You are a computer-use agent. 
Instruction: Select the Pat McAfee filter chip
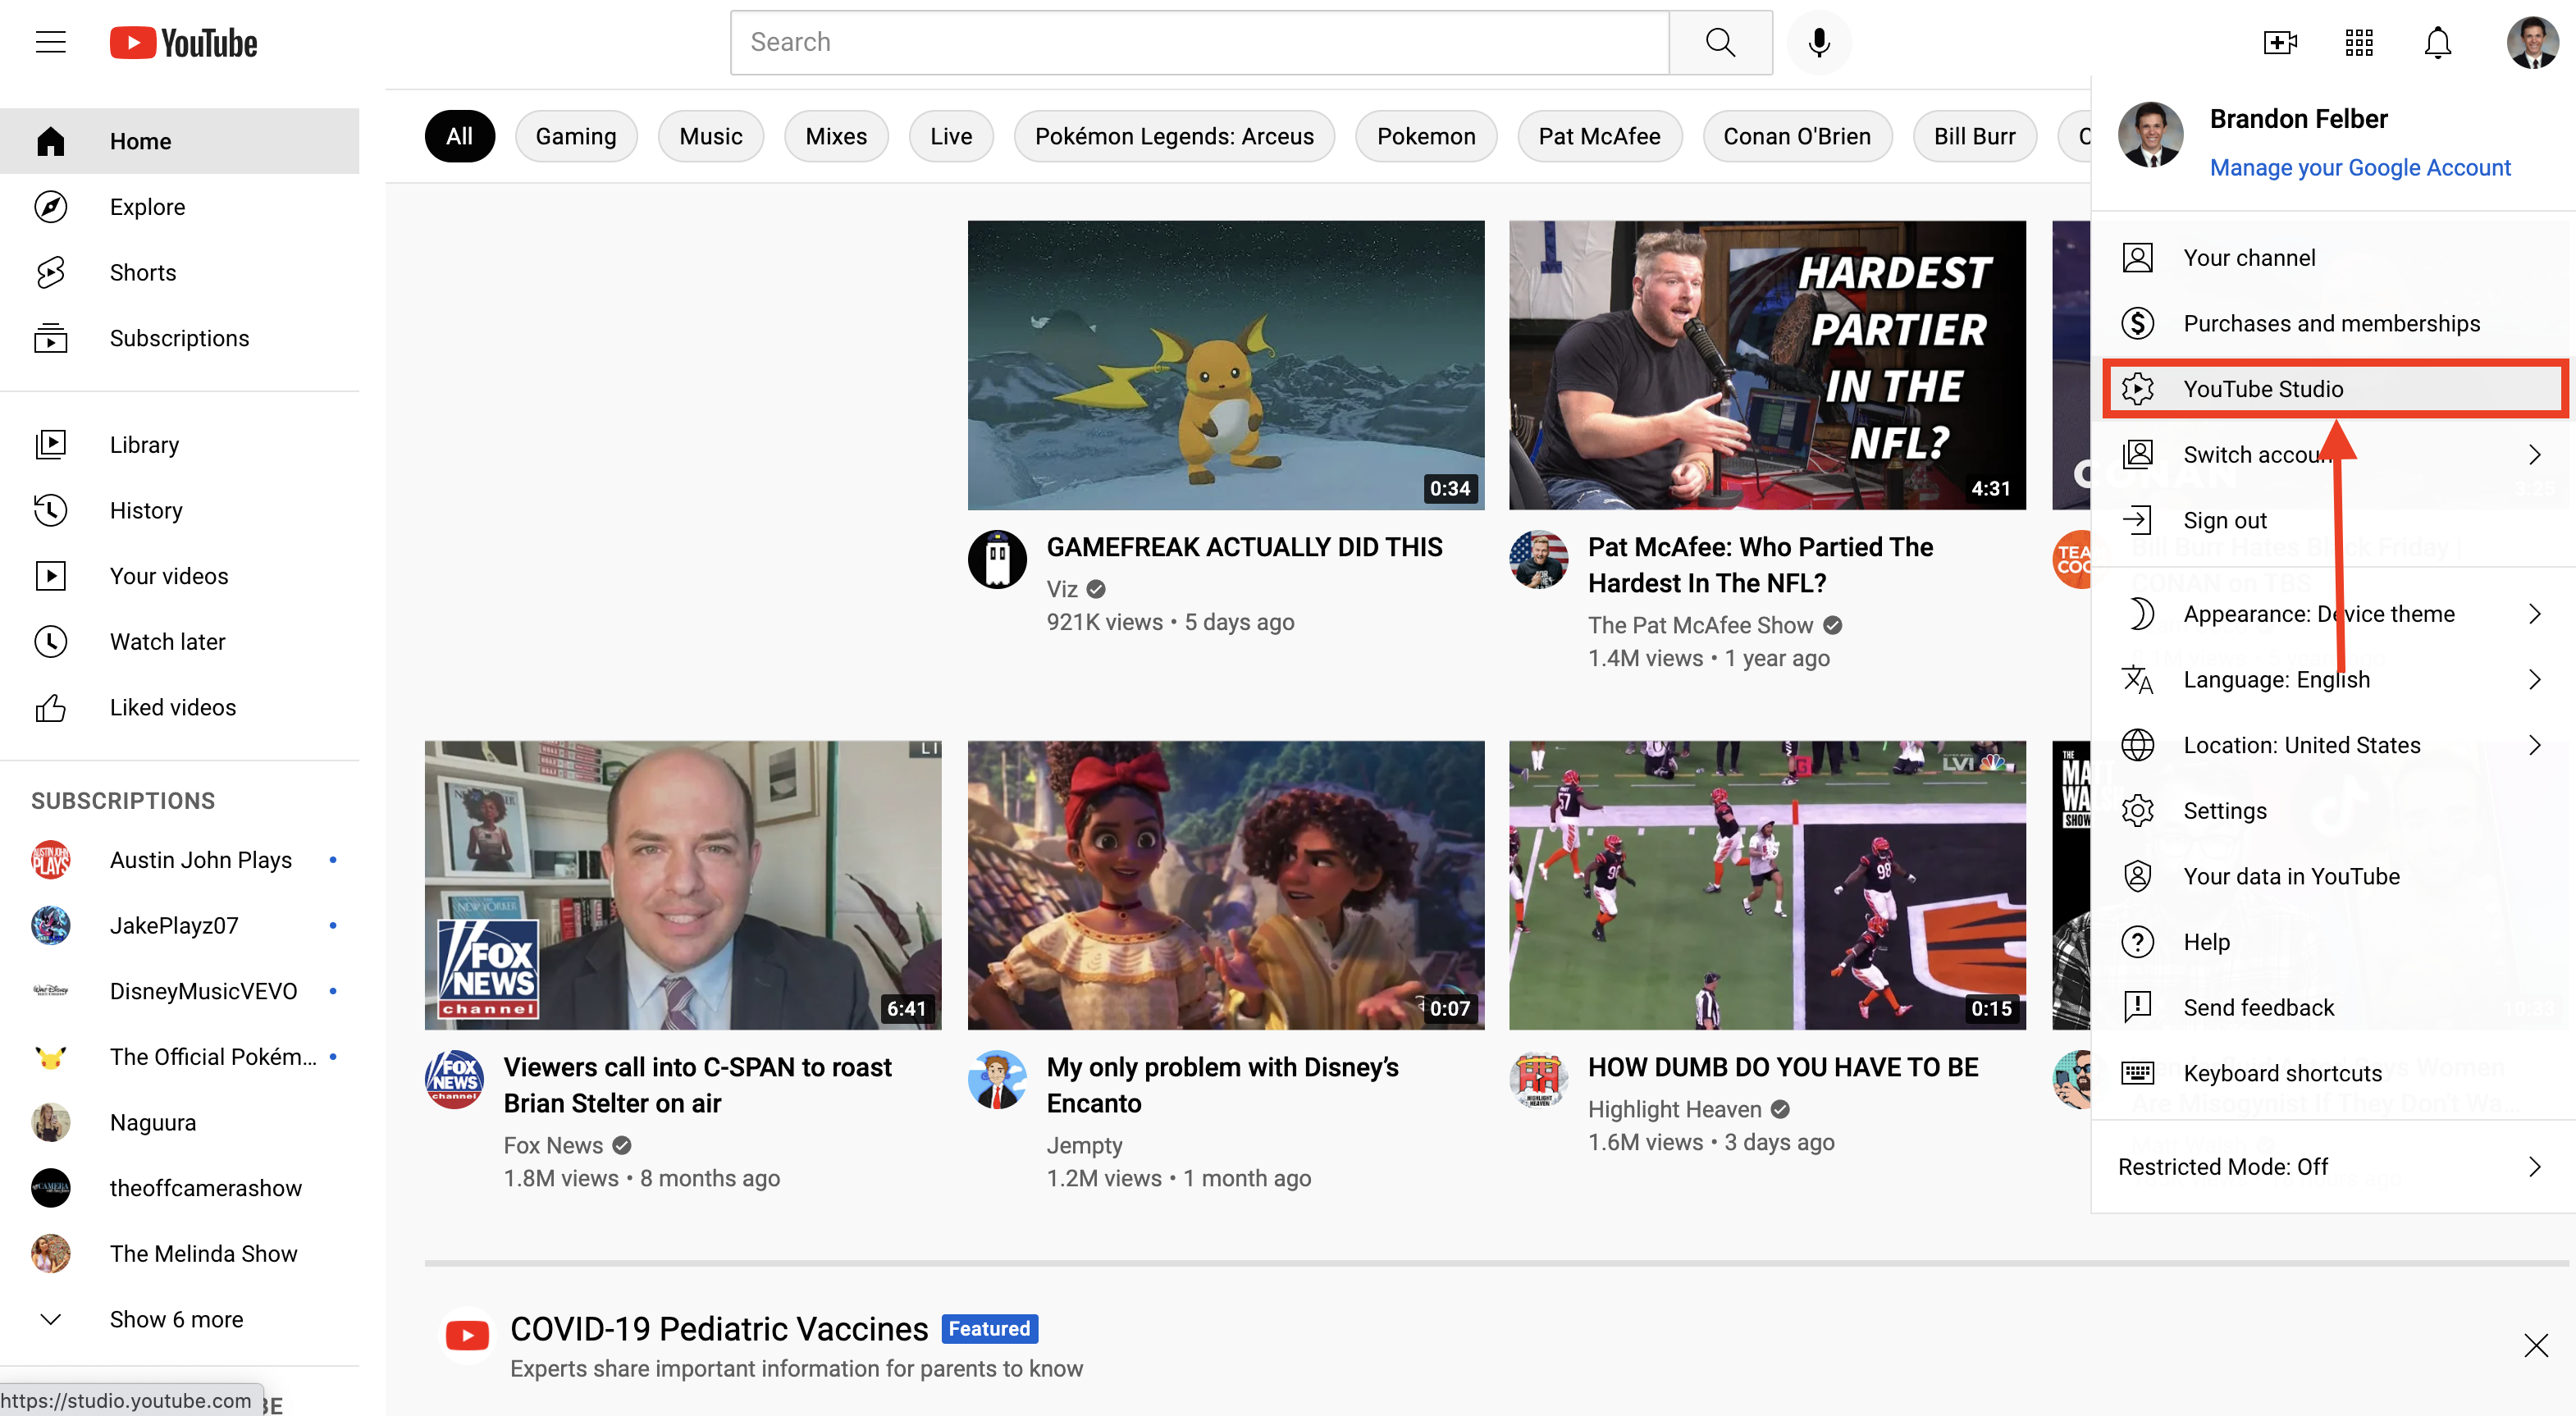pyautogui.click(x=1599, y=136)
